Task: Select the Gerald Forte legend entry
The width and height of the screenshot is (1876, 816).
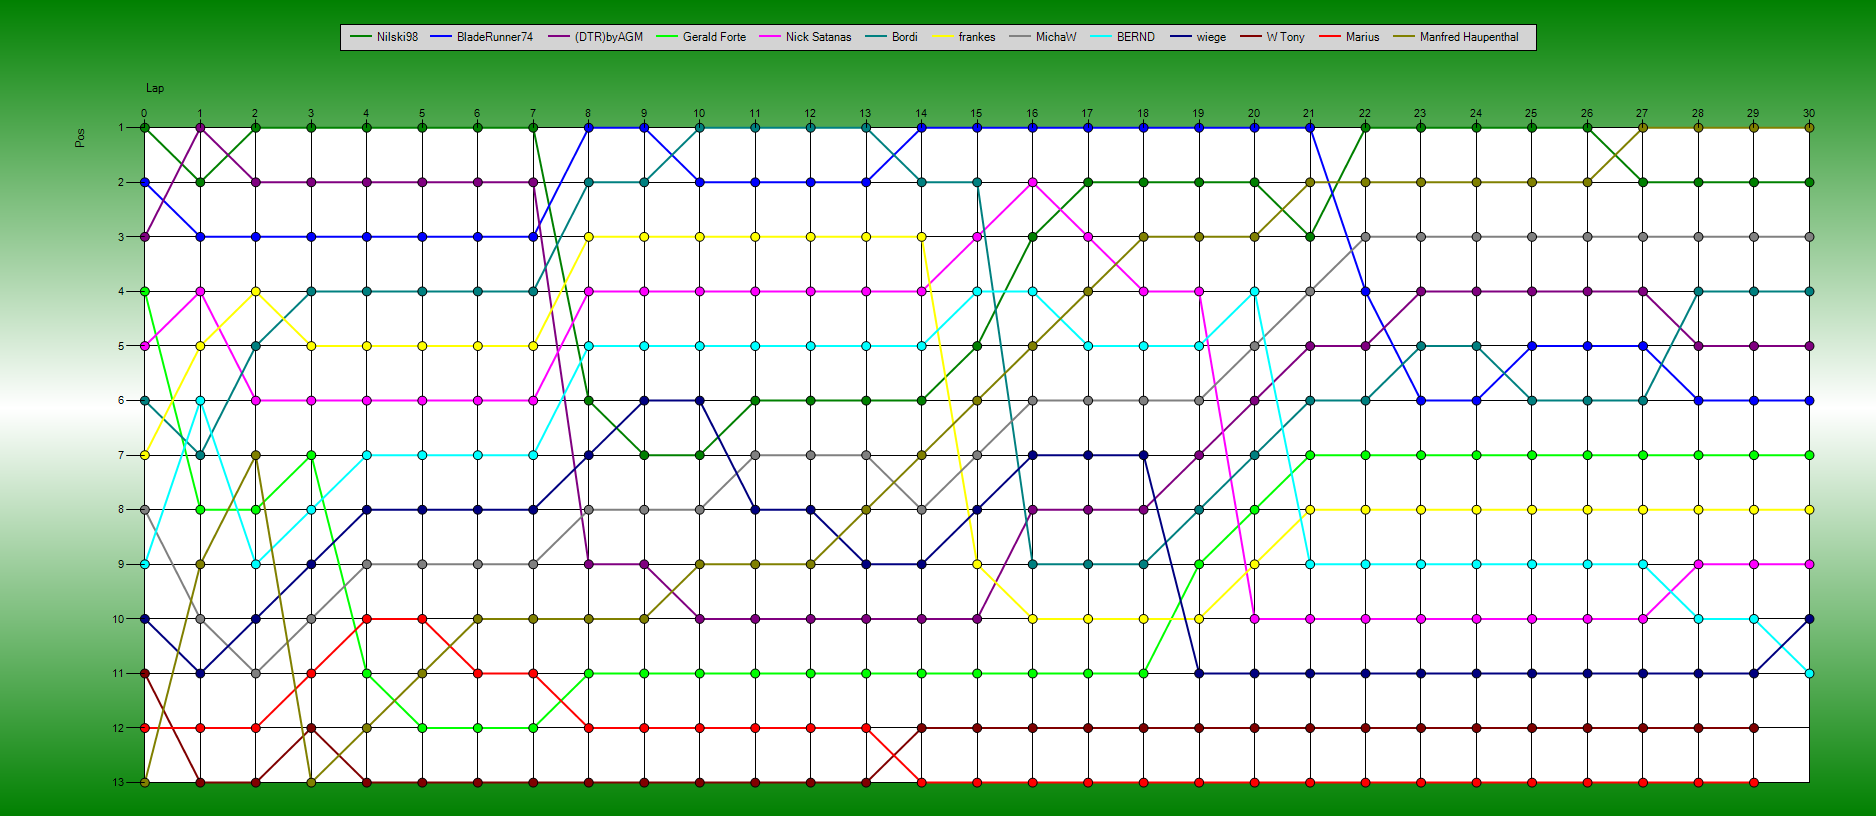Action: (701, 37)
